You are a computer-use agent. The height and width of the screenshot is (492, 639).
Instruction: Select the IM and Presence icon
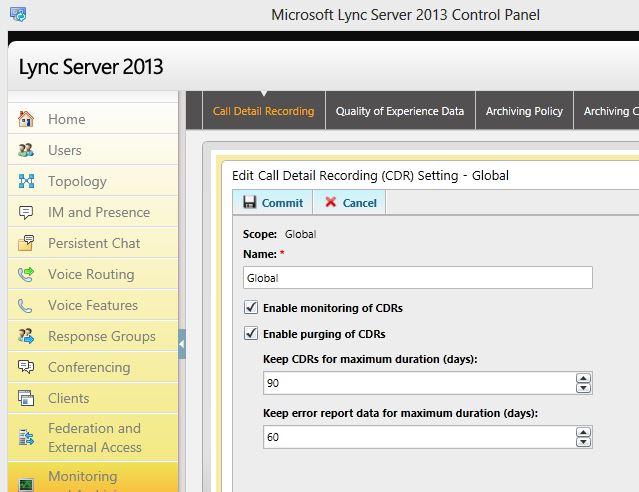pyautogui.click(x=26, y=212)
